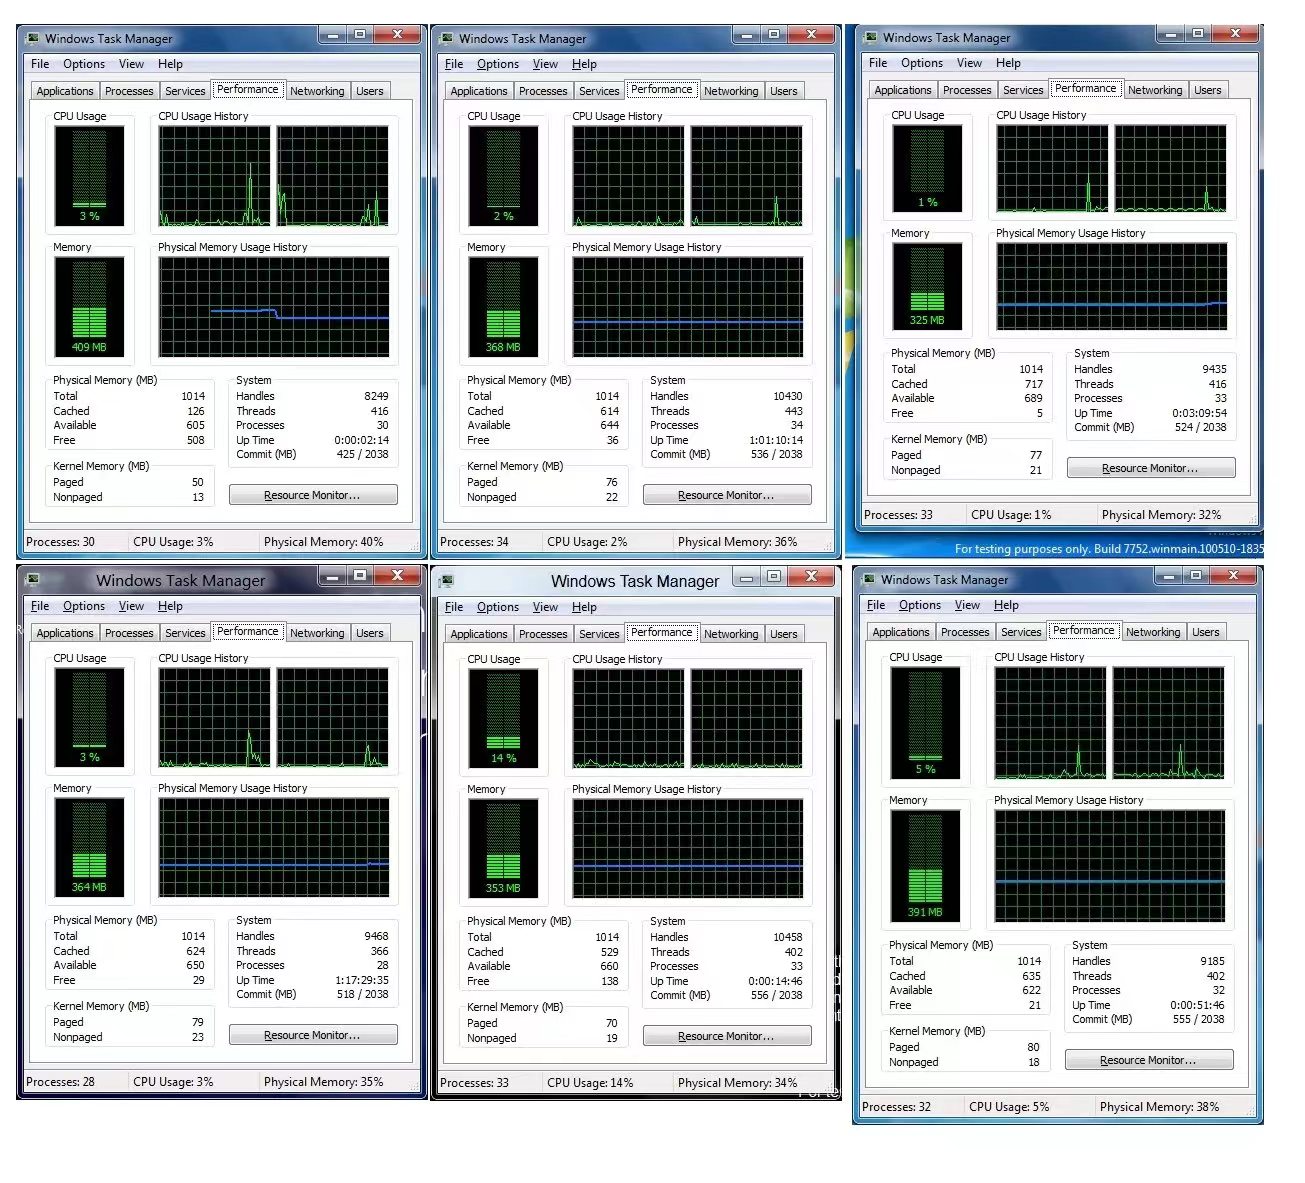Open the Options menu in the 391 MB memory window
Screen dimensions: 1305x1183
tap(920, 605)
